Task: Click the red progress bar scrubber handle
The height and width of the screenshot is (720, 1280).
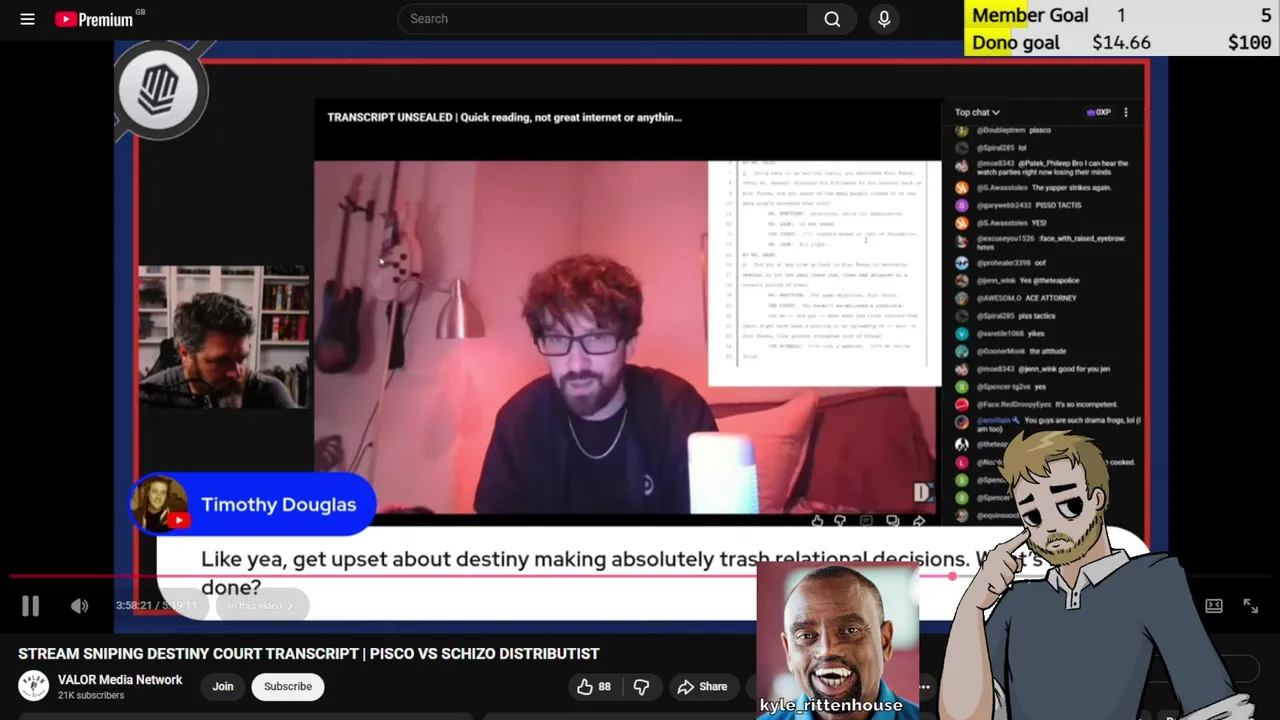Action: (x=952, y=576)
